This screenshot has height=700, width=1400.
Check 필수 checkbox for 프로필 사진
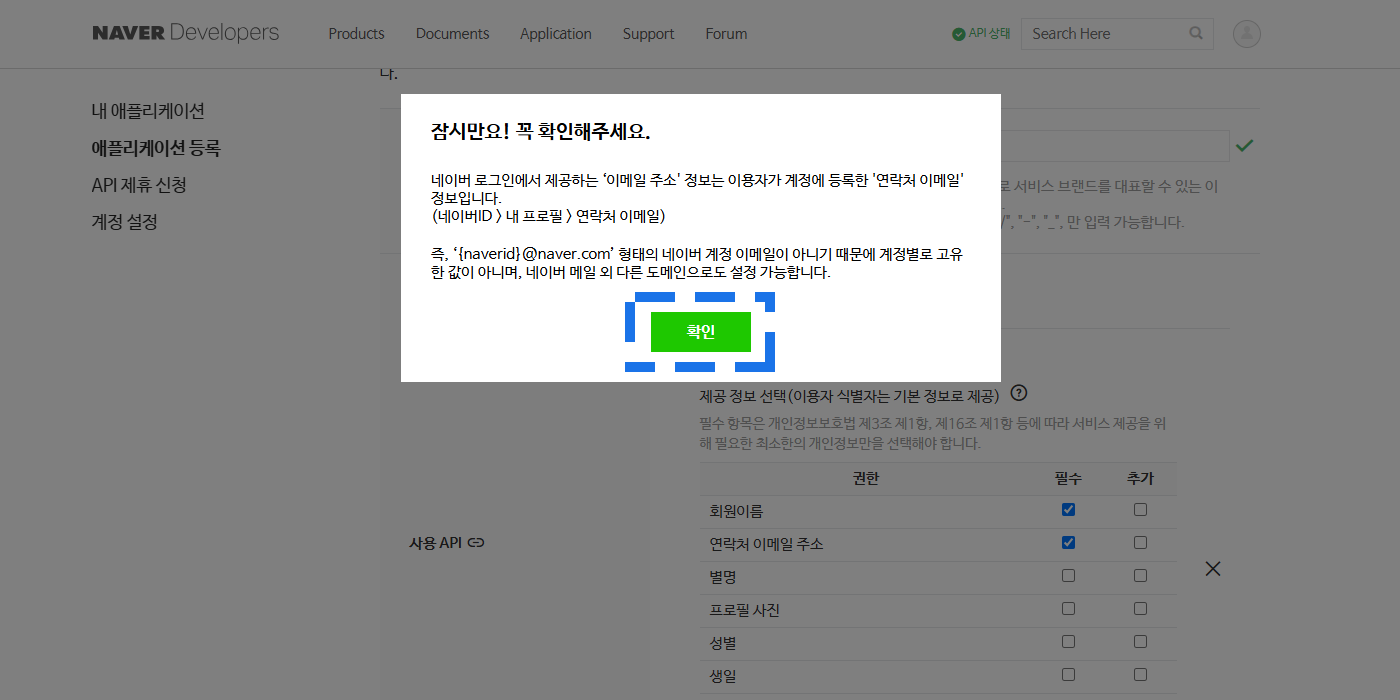(x=1068, y=609)
